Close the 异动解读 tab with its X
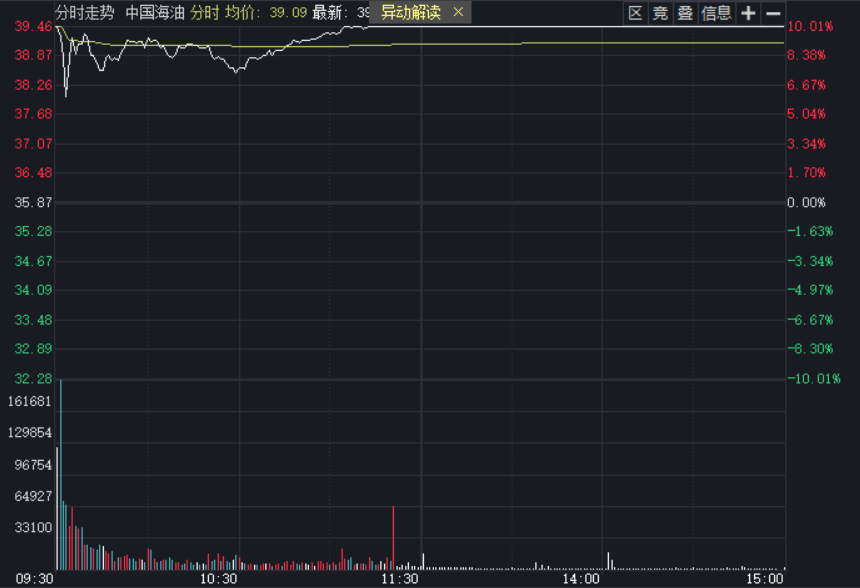 point(458,12)
